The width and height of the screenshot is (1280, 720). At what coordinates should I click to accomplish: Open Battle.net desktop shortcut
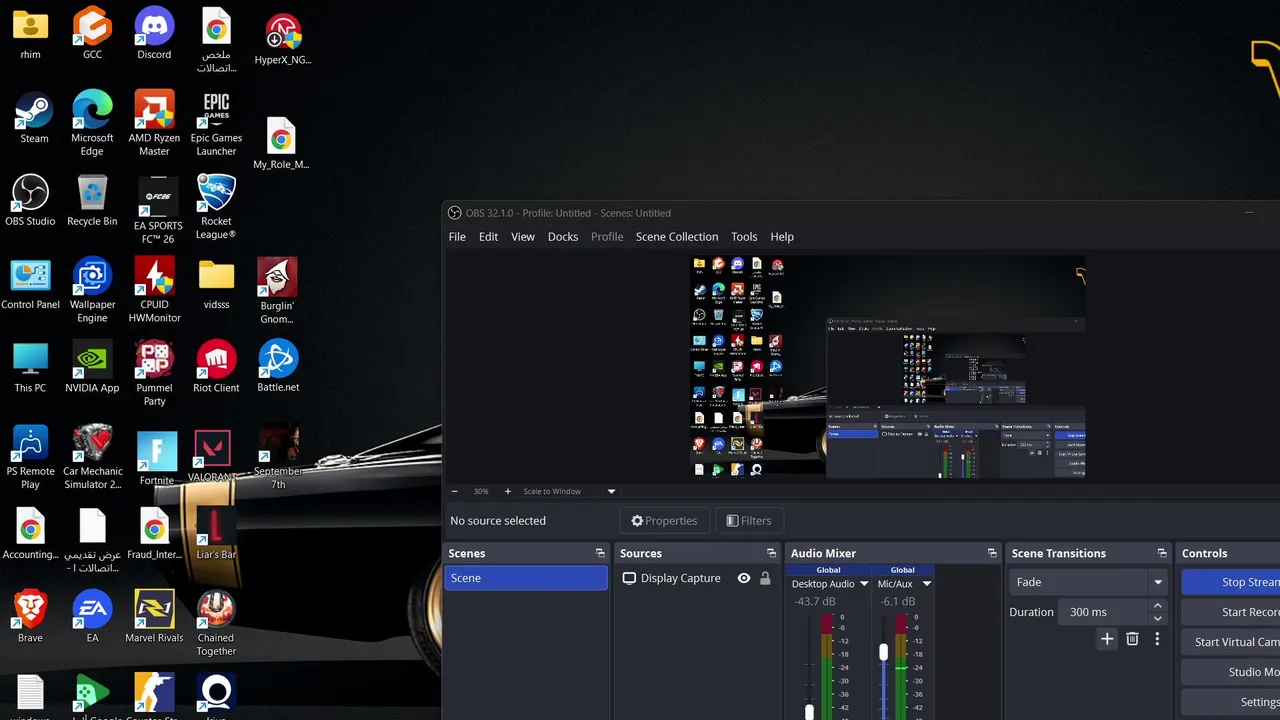point(278,368)
